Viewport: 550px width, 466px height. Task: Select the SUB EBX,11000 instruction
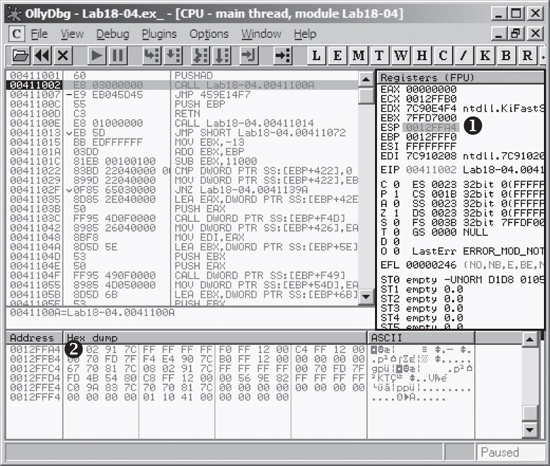pyautogui.click(x=216, y=161)
